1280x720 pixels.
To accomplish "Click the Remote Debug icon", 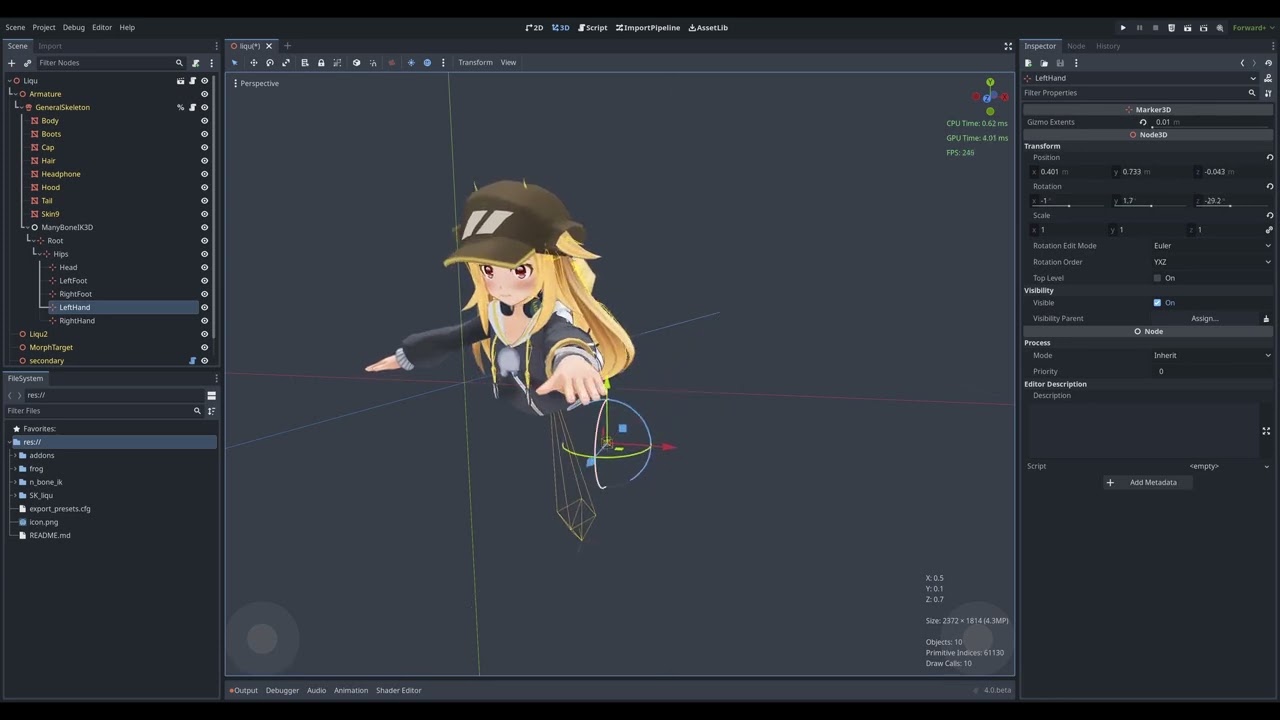I will (1171, 28).
